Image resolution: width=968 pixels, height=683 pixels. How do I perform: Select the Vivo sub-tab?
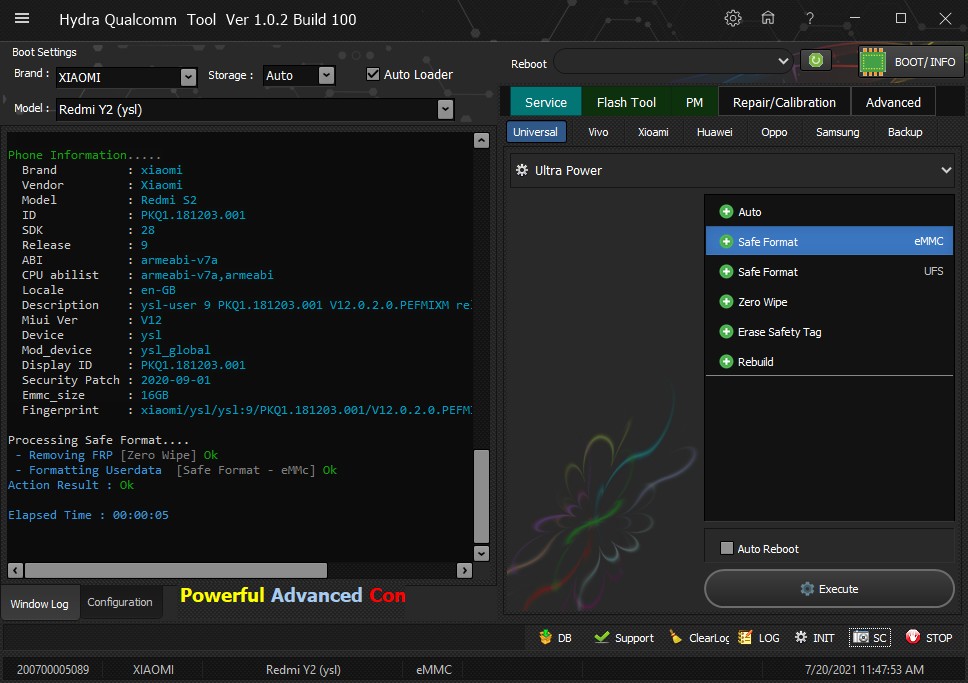pos(598,132)
